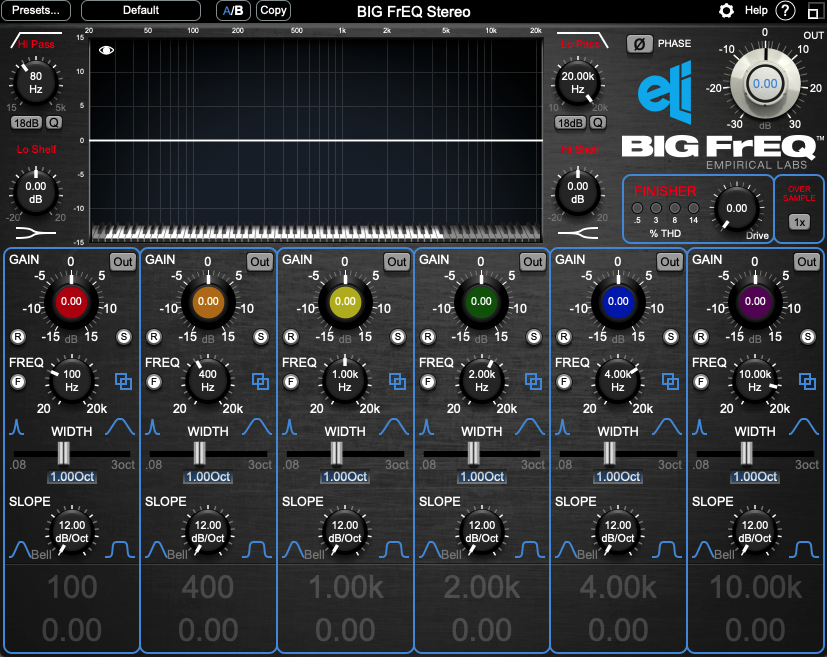Select the Finisher 8 % THD indicator

click(675, 208)
